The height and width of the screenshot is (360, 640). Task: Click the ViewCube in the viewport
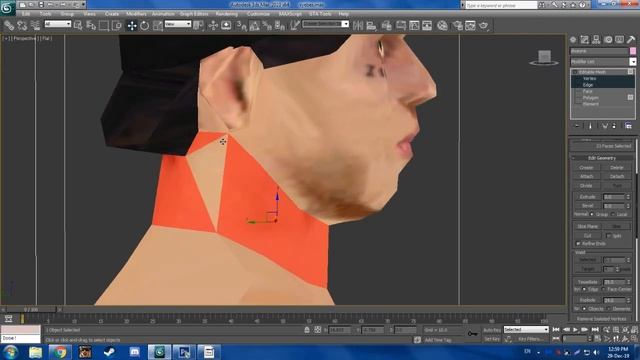click(x=544, y=58)
